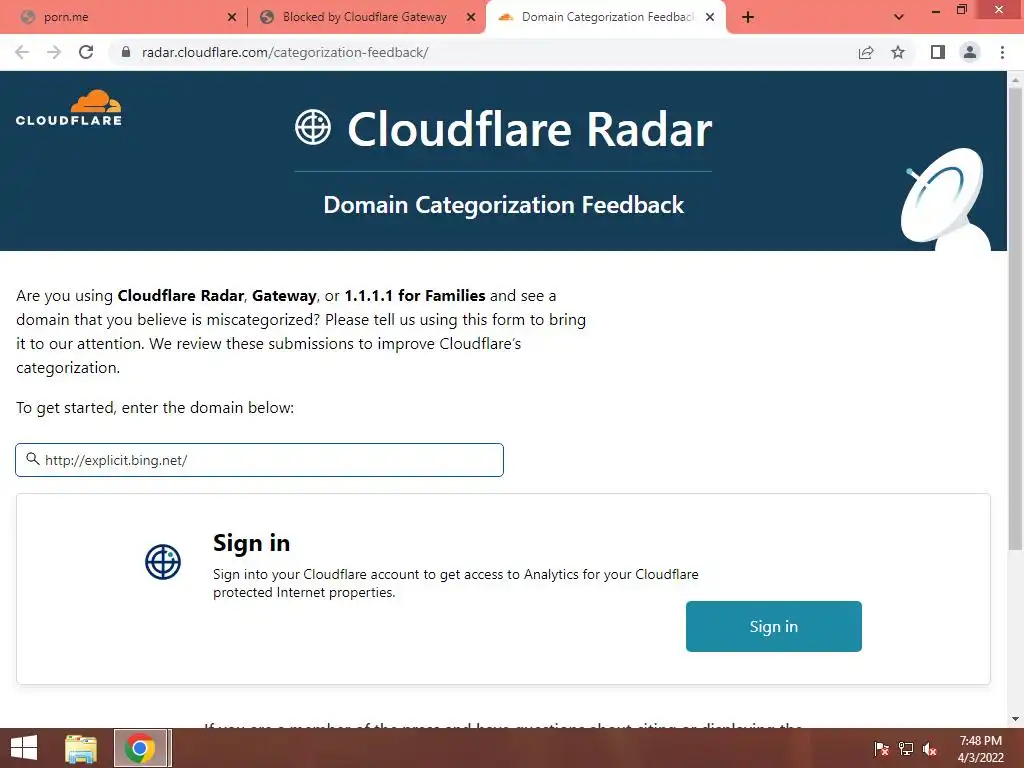Open Chrome three-dot menu
Viewport: 1024px width, 768px height.
[x=1002, y=52]
